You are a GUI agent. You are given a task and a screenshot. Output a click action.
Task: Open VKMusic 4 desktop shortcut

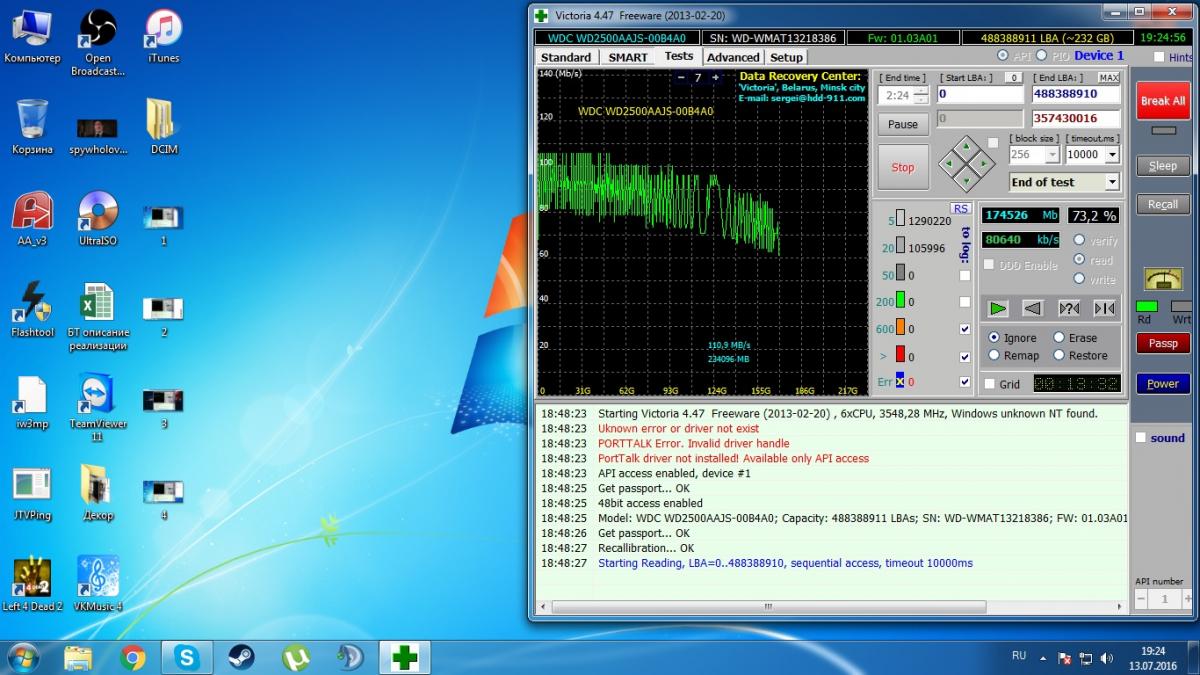(x=98, y=585)
